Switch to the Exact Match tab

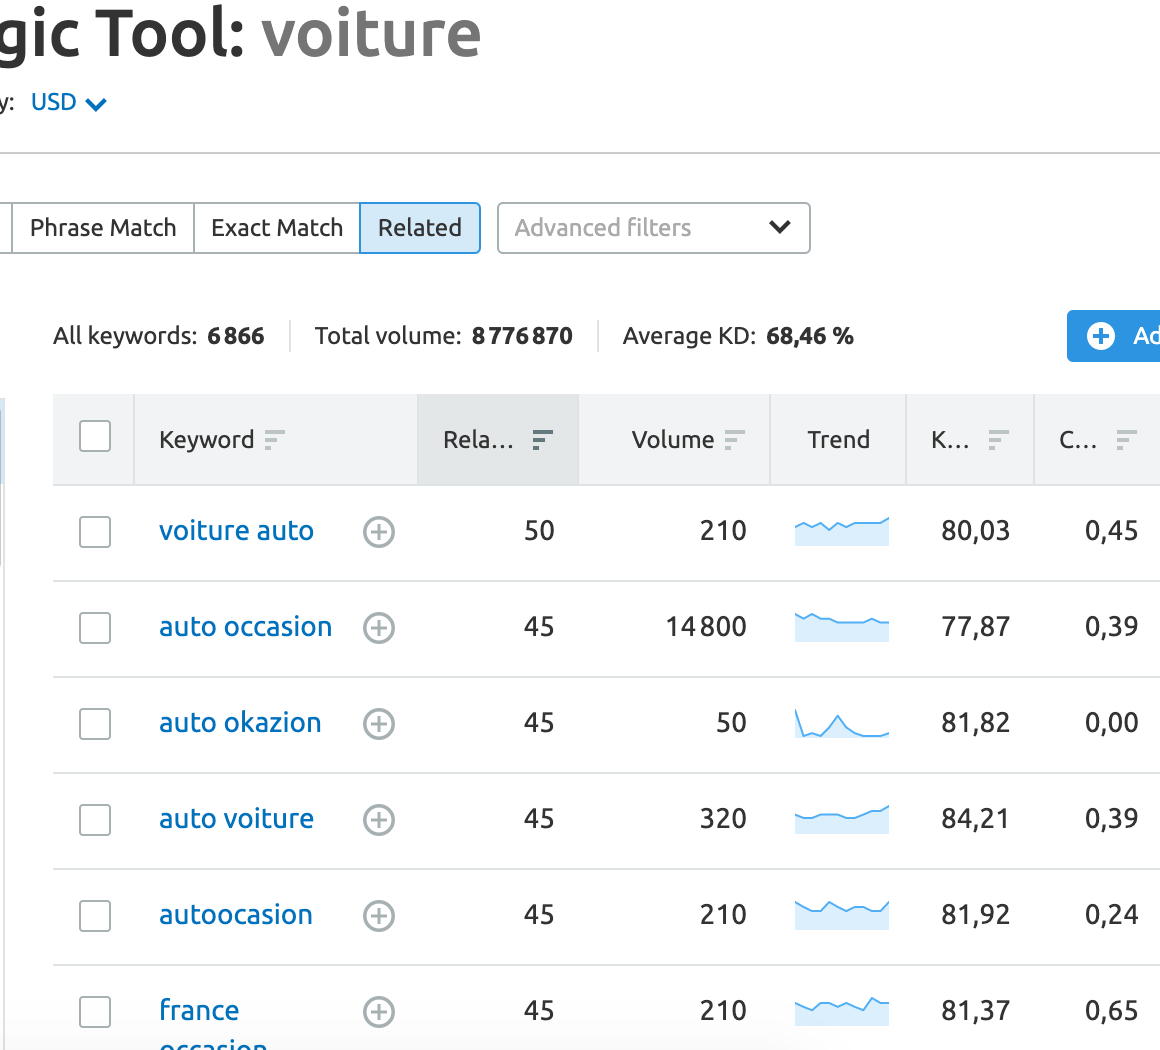pos(276,228)
